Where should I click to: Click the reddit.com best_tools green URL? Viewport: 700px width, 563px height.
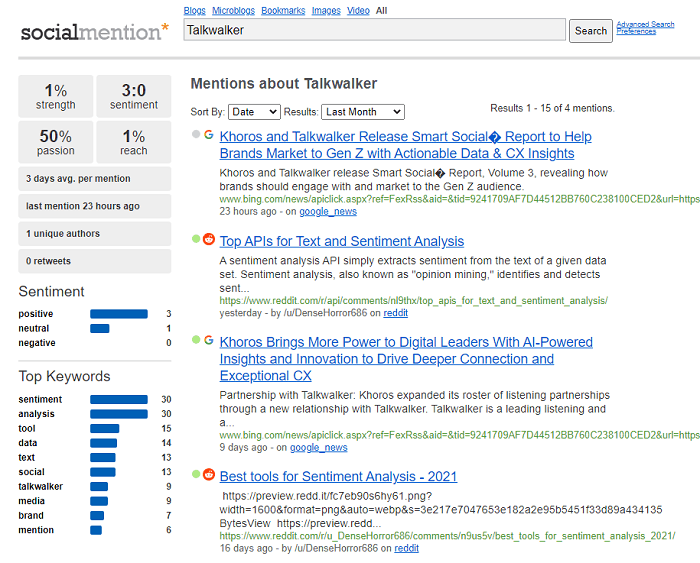(447, 536)
